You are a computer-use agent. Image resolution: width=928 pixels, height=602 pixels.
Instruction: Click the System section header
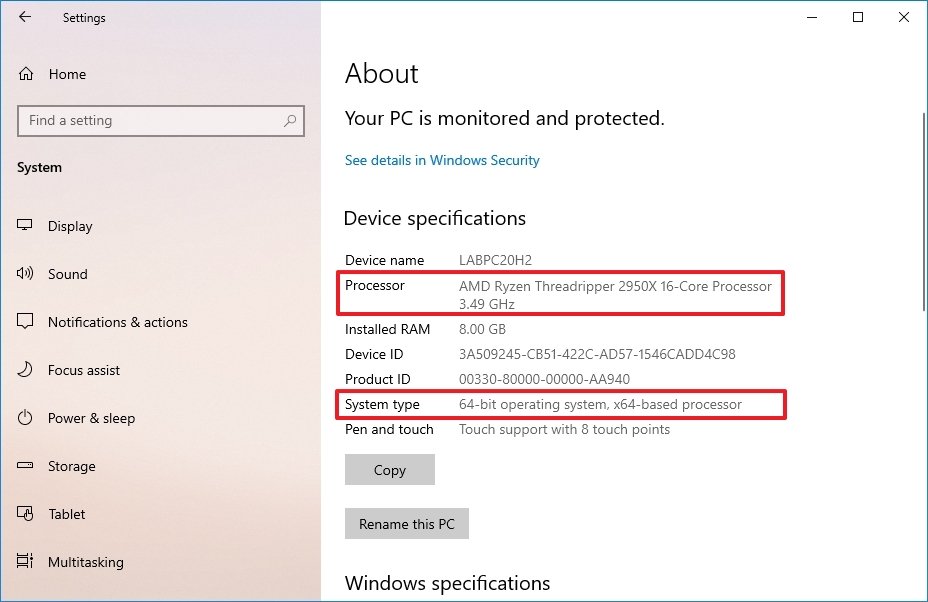[39, 167]
